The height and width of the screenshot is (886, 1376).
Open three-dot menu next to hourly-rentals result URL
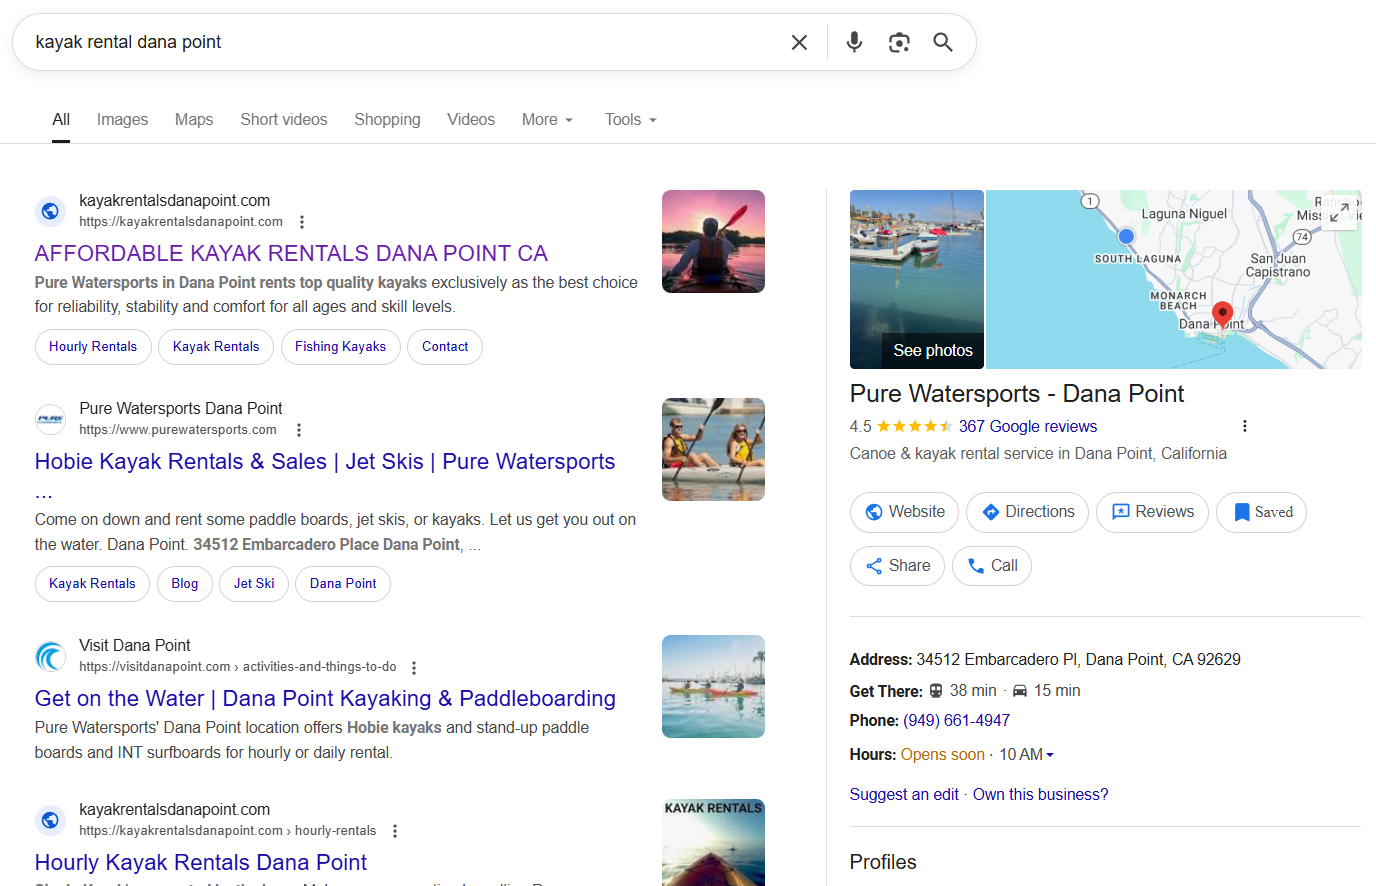click(x=395, y=831)
